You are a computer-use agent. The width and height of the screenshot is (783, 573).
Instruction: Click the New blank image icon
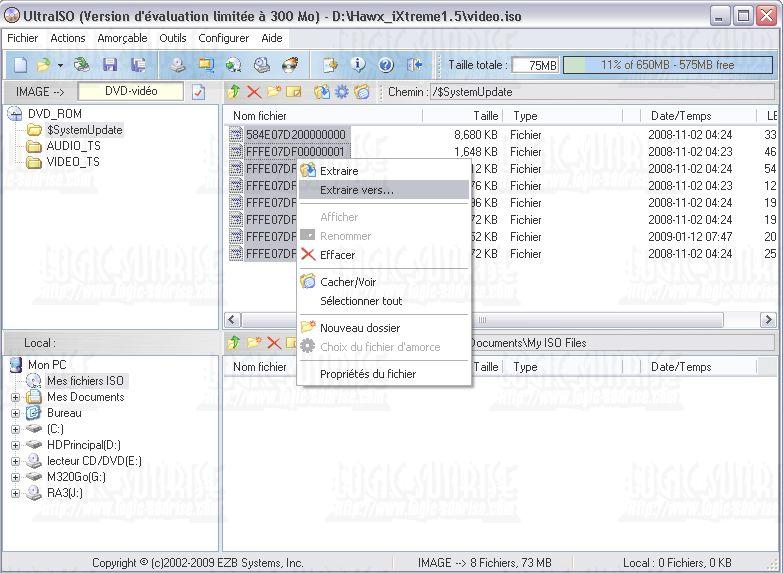[20, 65]
